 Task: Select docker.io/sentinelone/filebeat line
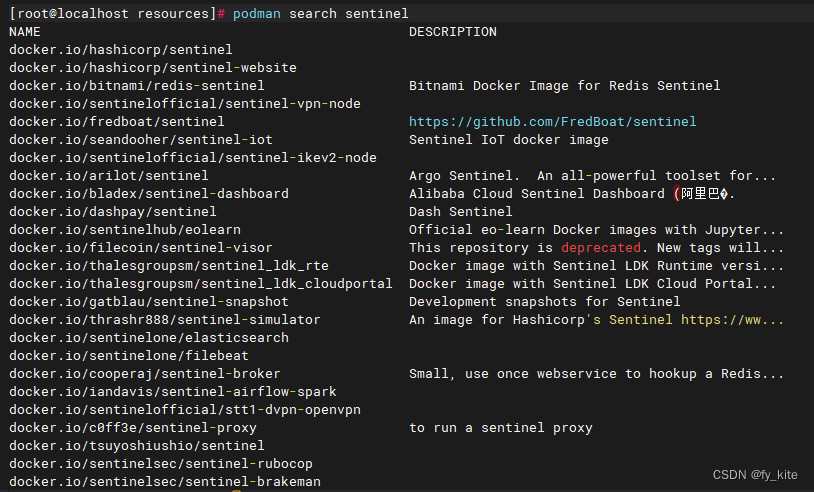coord(129,356)
